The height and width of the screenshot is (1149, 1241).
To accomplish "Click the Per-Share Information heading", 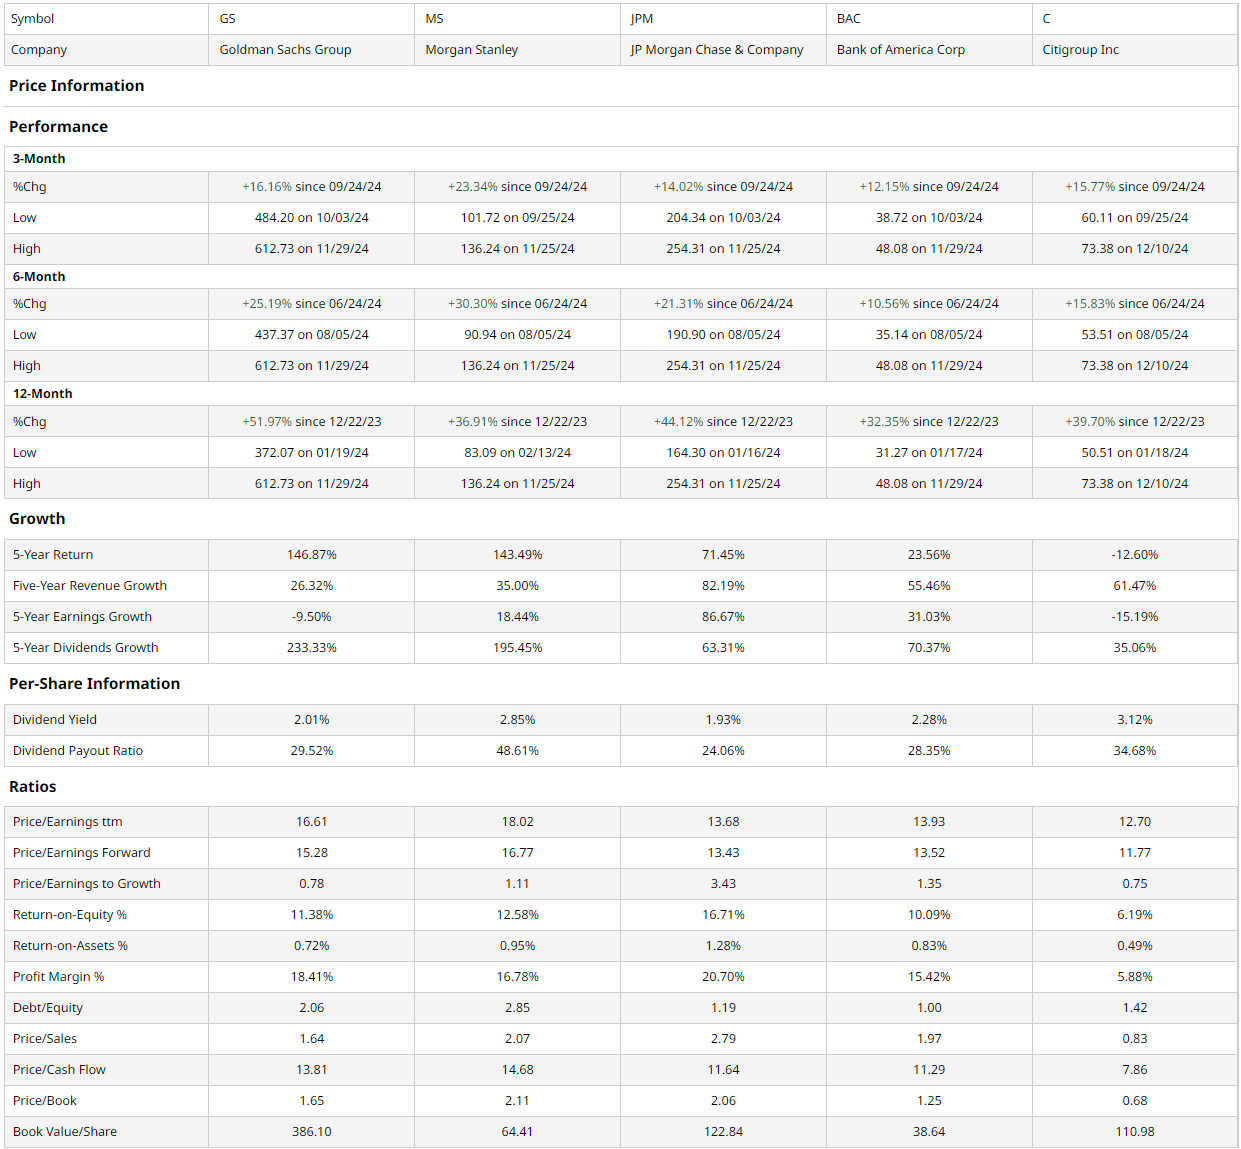I will (95, 684).
